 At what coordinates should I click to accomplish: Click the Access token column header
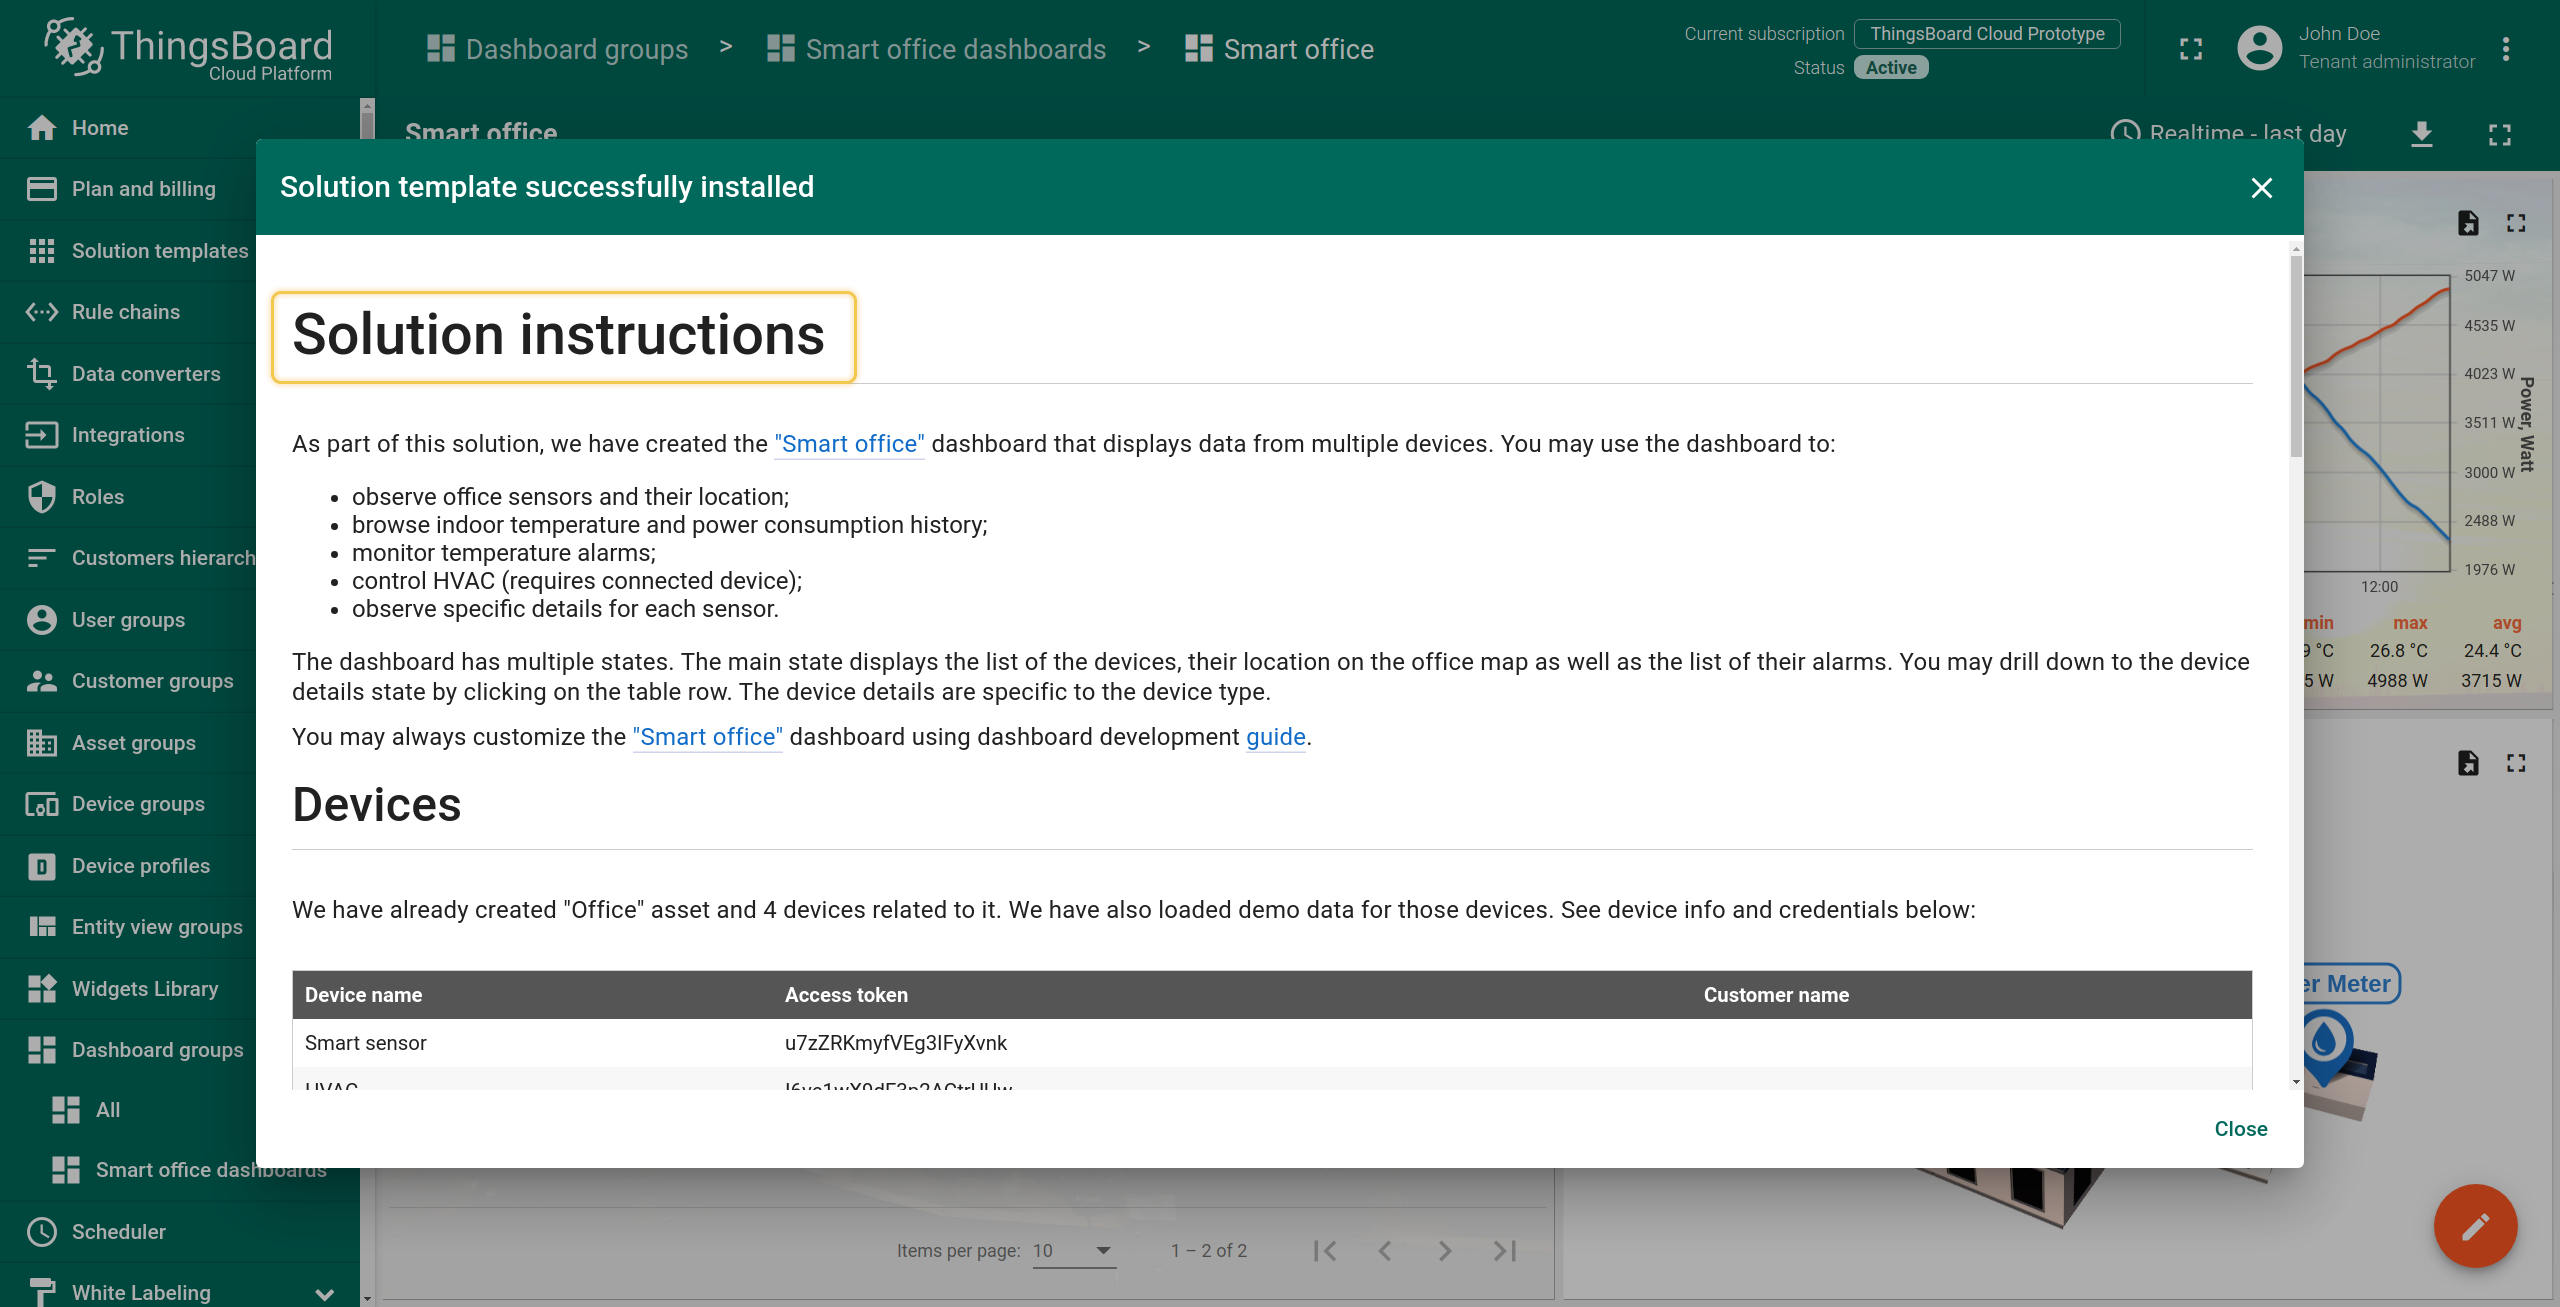coord(846,995)
